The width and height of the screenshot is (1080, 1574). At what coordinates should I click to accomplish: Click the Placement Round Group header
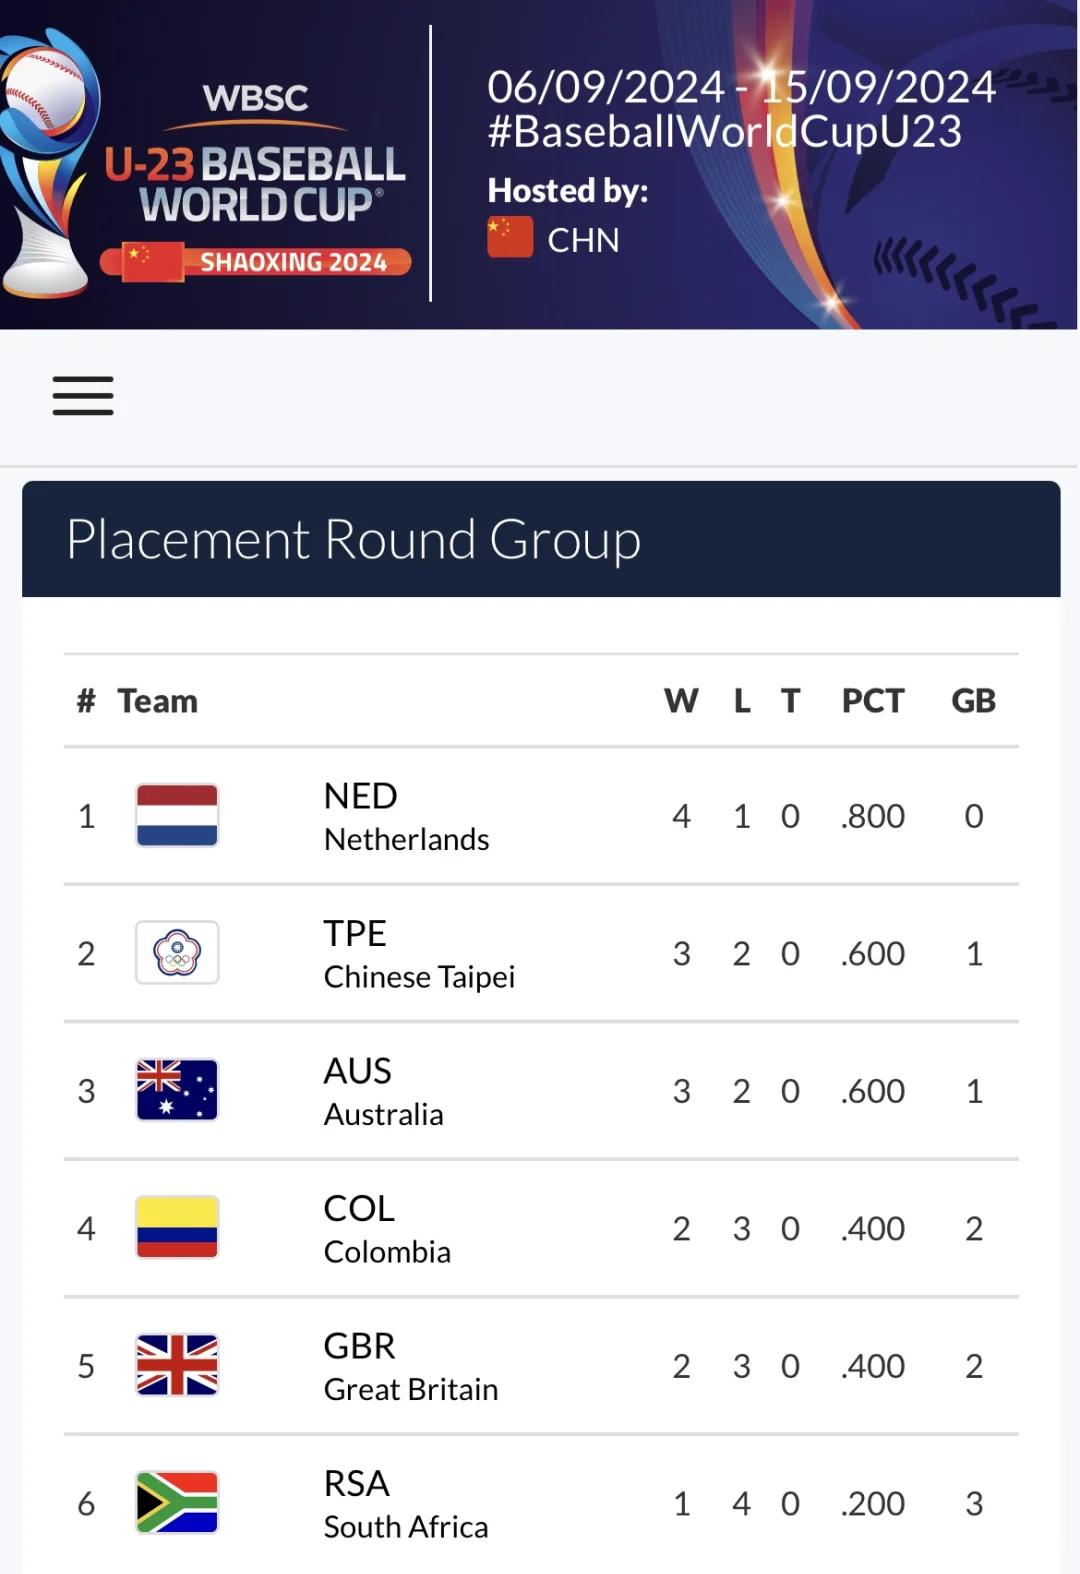(x=354, y=539)
